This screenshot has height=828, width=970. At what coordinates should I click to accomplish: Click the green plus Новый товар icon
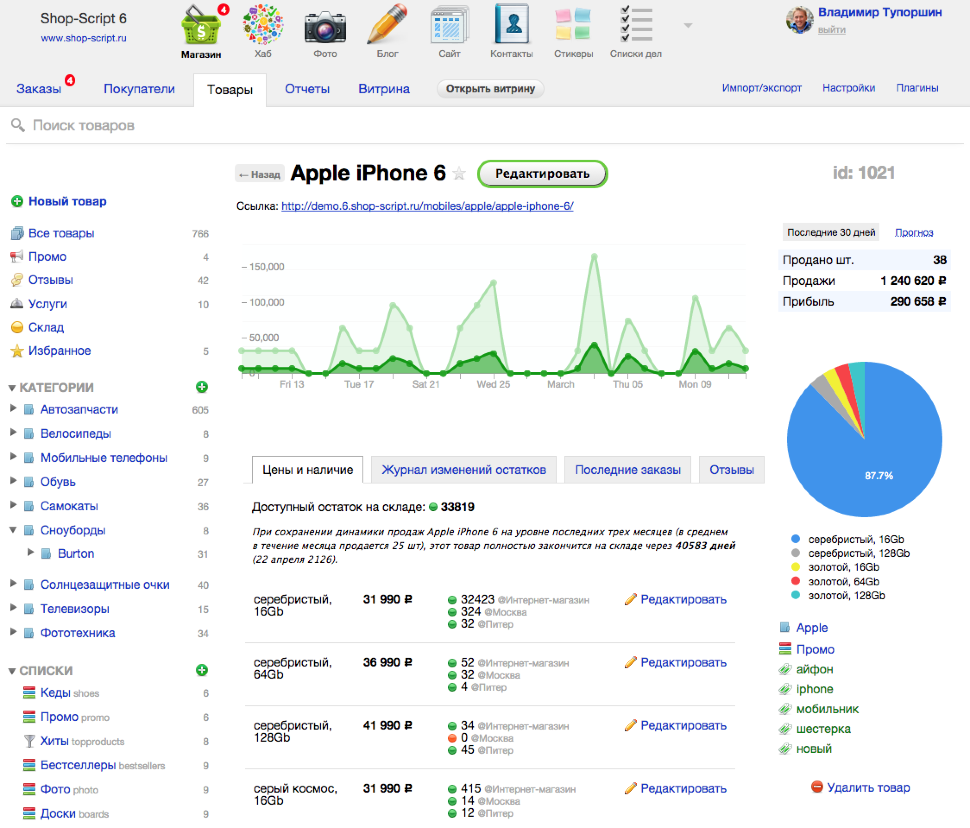point(17,201)
